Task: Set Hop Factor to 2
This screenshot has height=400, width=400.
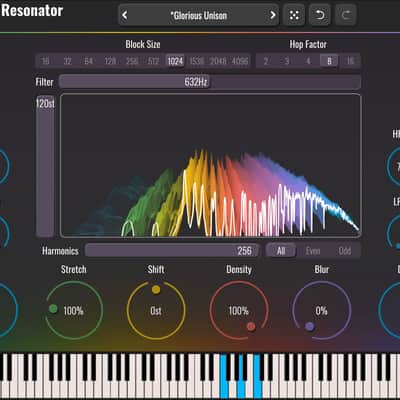Action: (266, 61)
